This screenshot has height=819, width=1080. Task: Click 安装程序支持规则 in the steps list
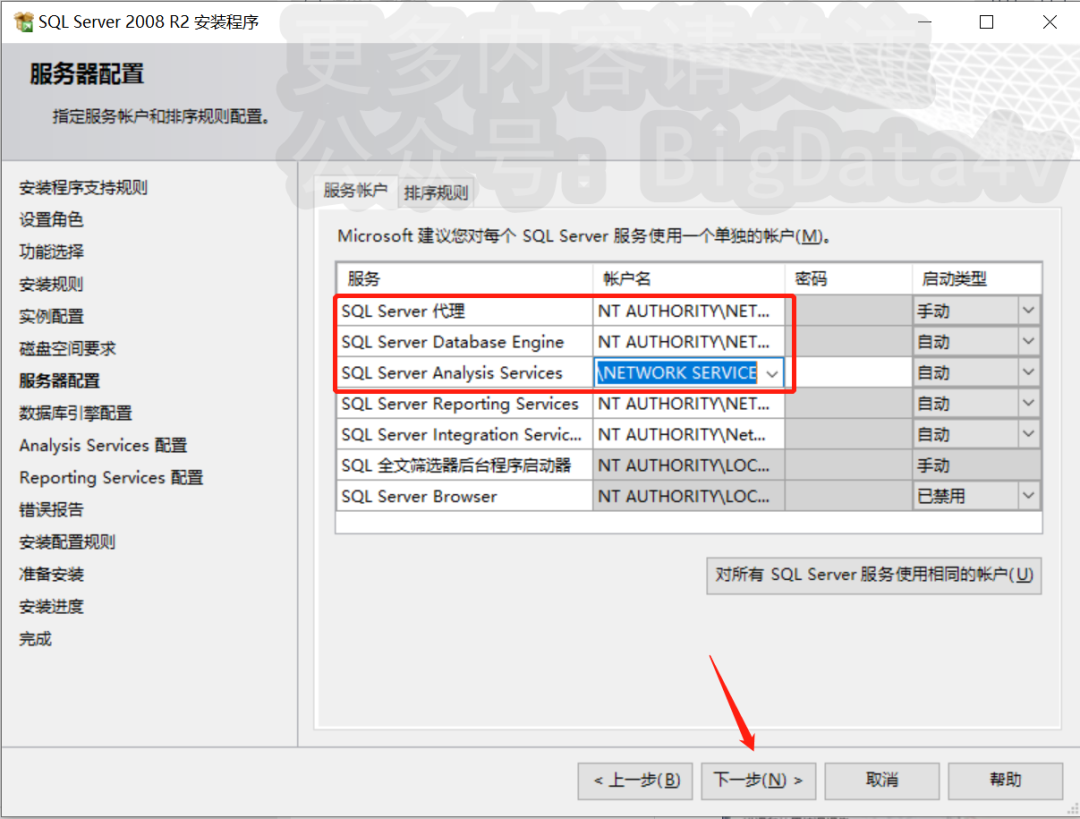click(x=83, y=187)
